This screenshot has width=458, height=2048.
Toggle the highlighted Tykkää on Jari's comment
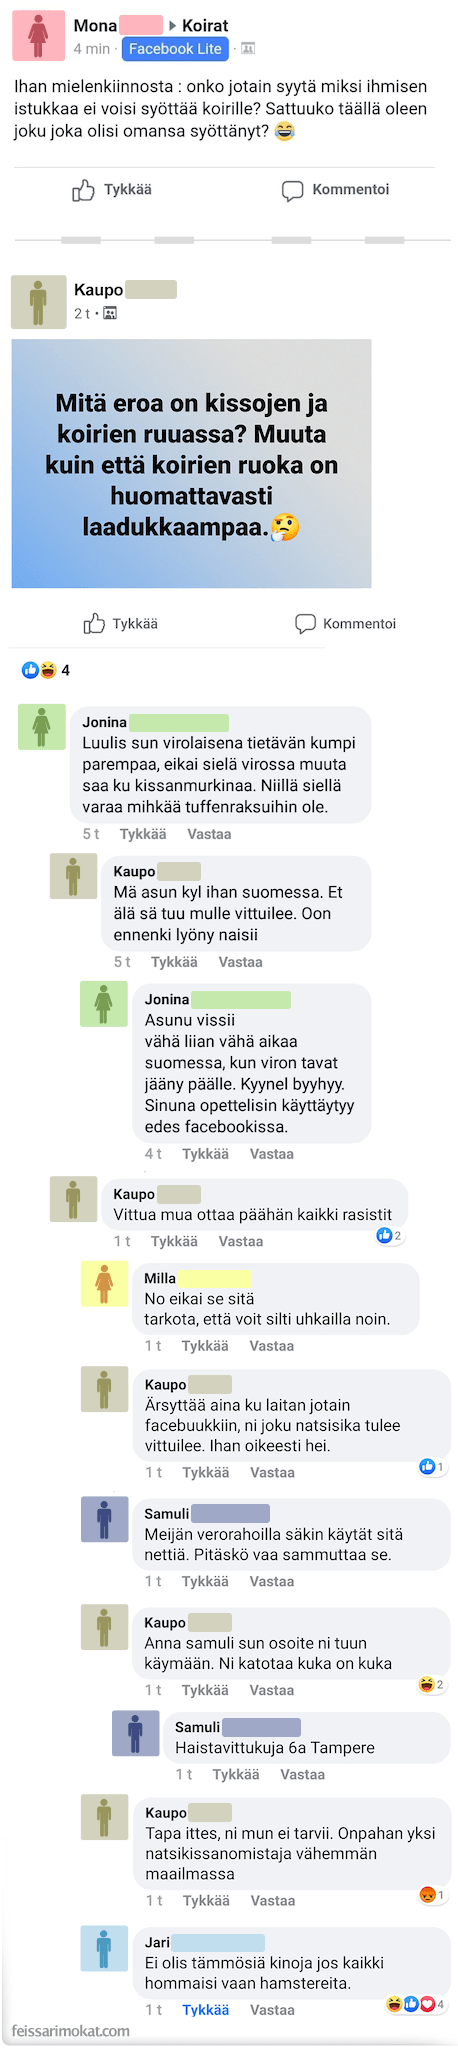[x=205, y=2010]
